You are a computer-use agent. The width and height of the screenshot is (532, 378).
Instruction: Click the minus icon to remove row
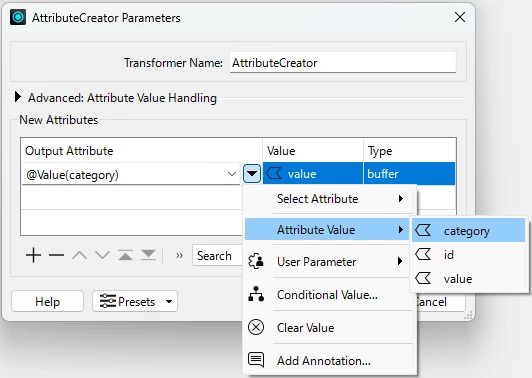click(56, 255)
